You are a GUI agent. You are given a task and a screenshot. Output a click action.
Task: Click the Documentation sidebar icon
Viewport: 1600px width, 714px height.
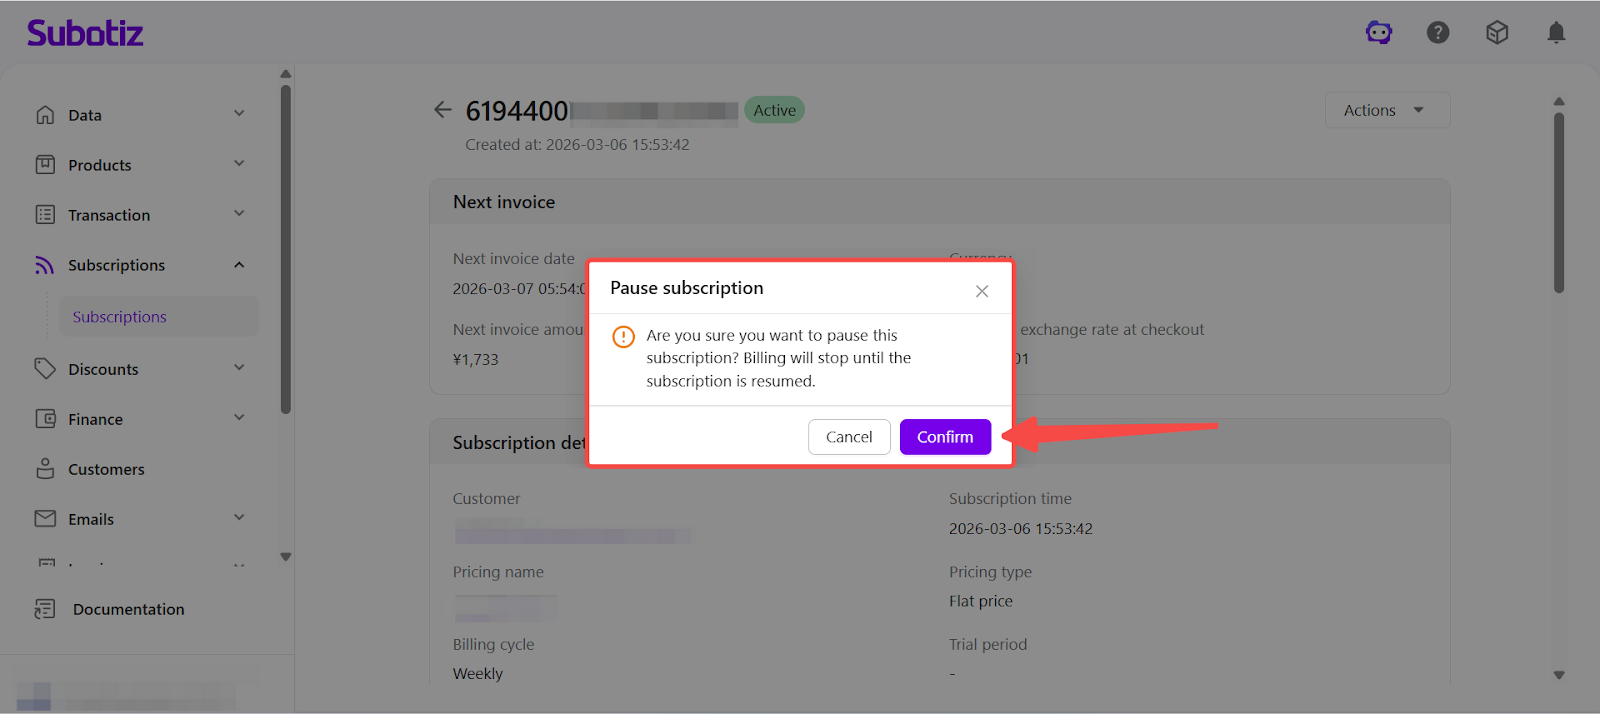pos(45,609)
